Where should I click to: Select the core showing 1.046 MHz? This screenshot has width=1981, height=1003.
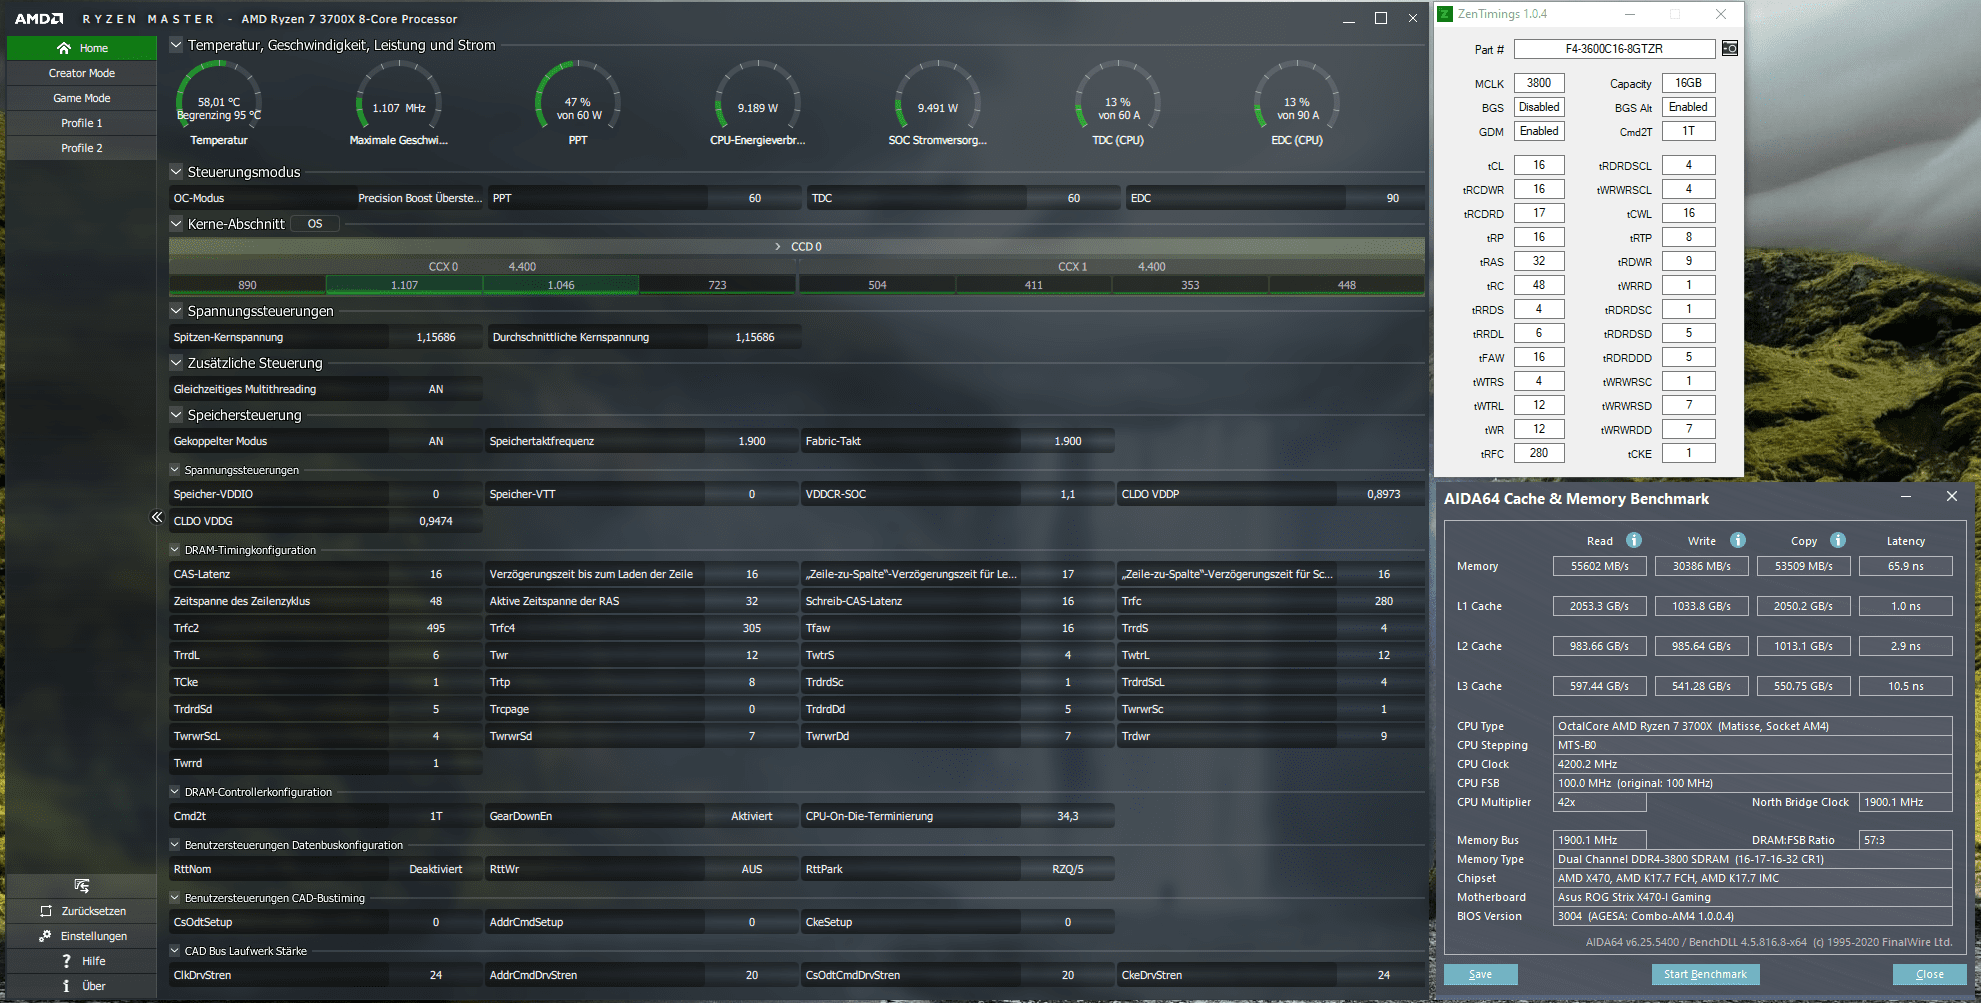(x=561, y=285)
